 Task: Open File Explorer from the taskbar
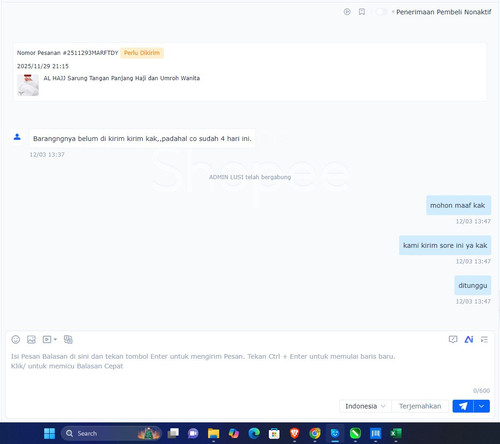(213, 433)
